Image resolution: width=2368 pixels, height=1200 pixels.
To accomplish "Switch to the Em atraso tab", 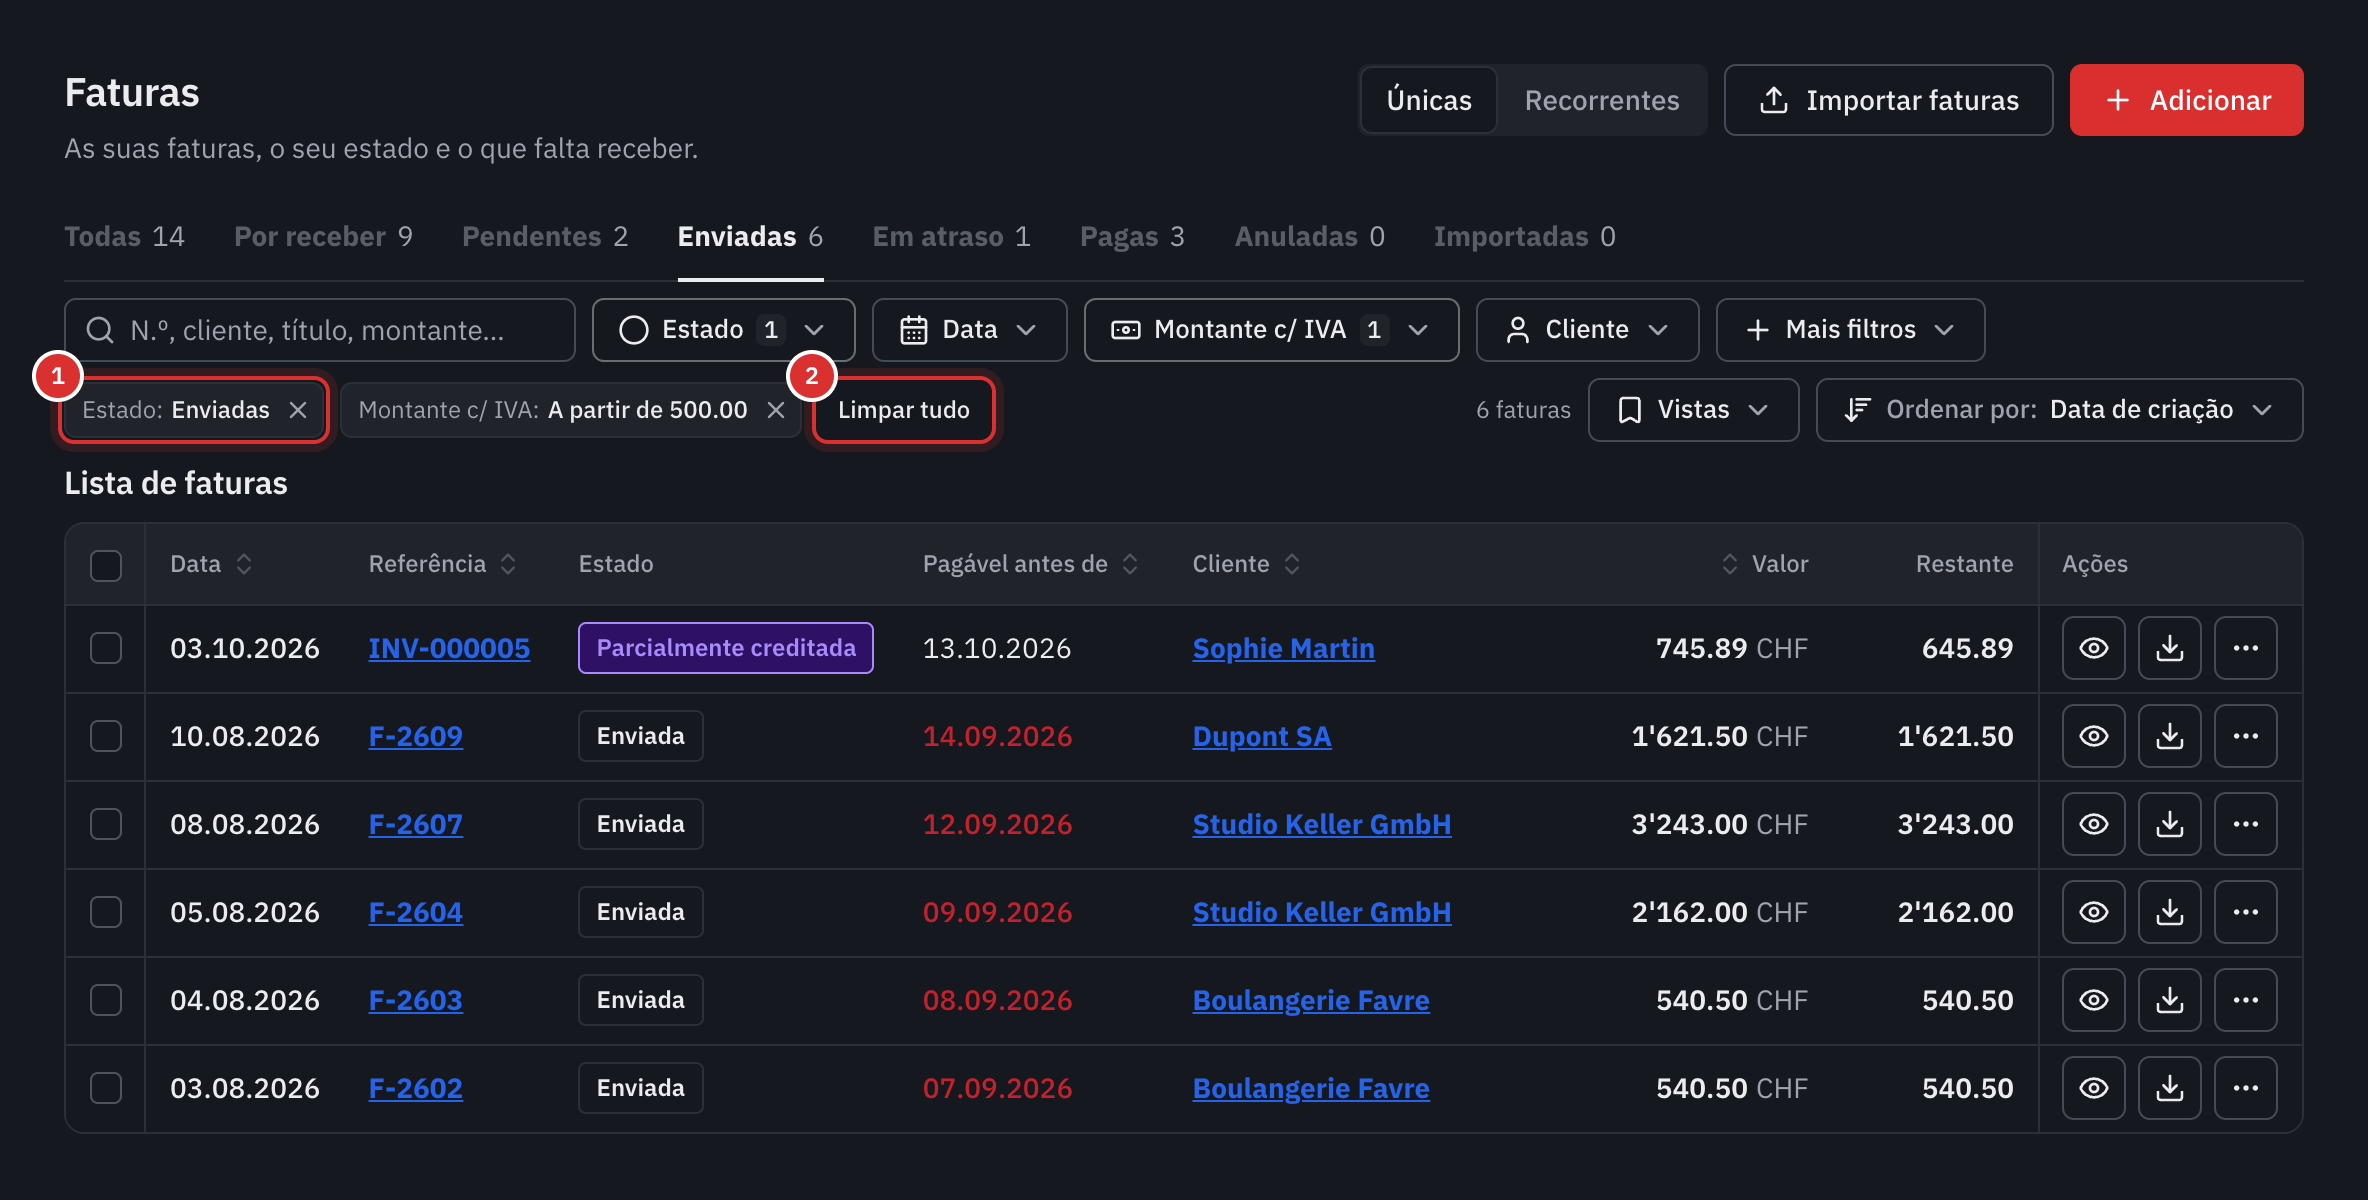I will pyautogui.click(x=951, y=237).
